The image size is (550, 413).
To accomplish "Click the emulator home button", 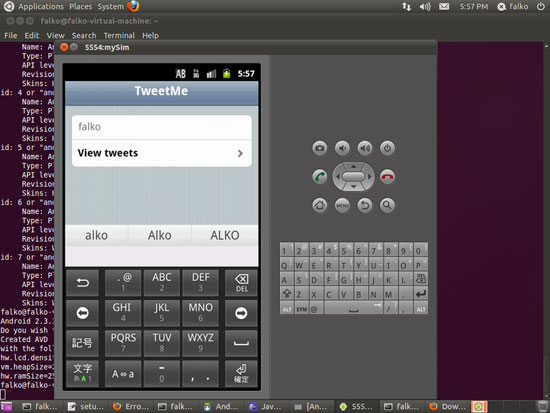I will [x=320, y=205].
